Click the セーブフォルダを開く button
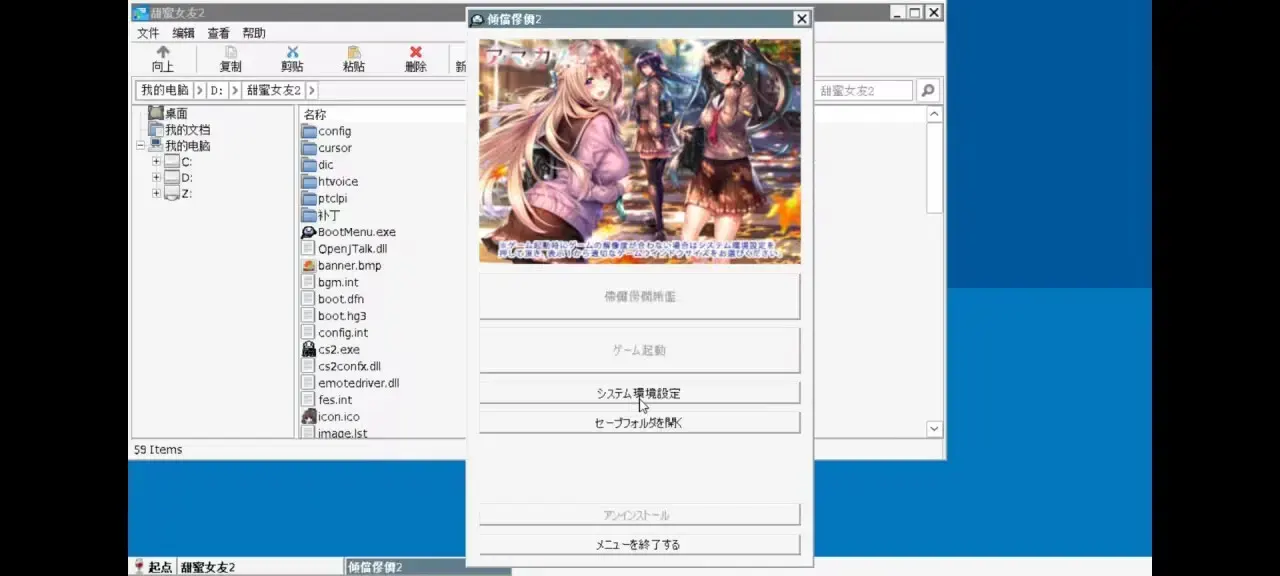Image resolution: width=1280 pixels, height=576 pixels. tap(639, 423)
